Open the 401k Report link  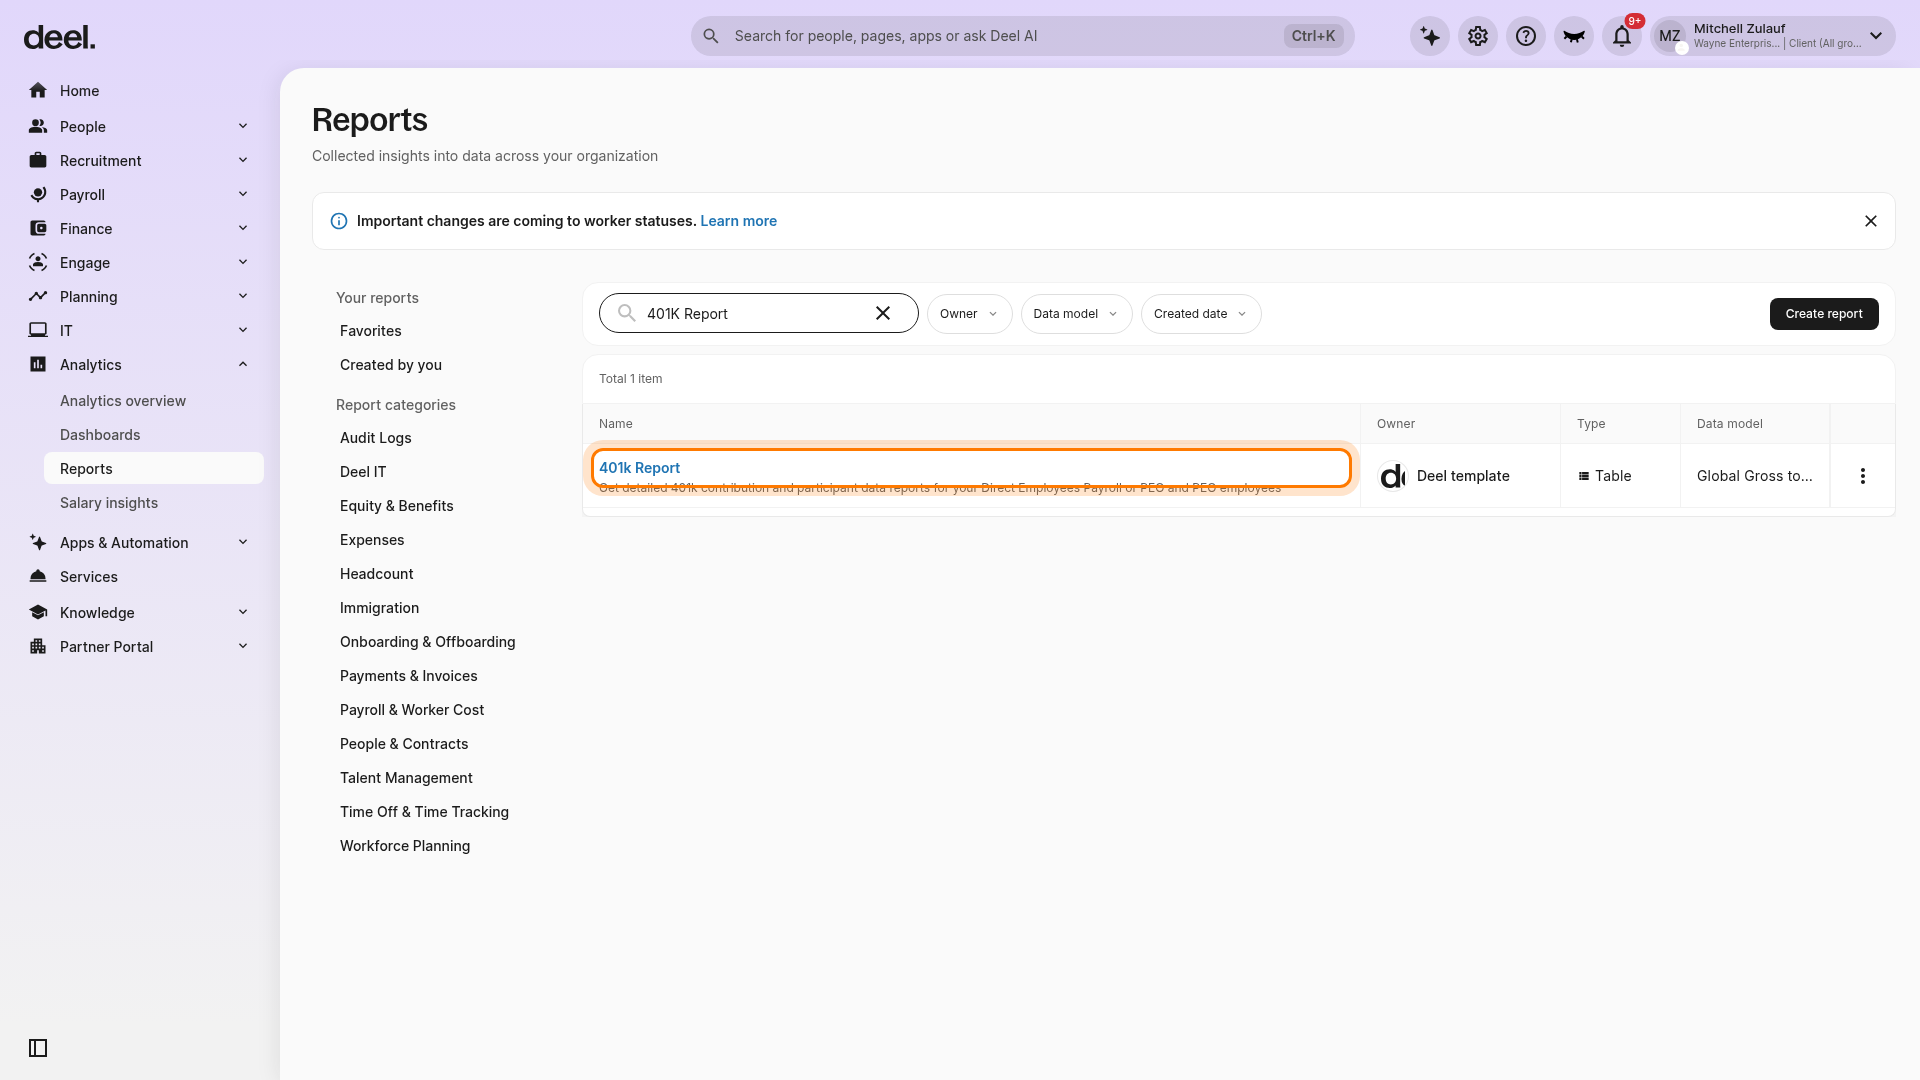coord(640,468)
